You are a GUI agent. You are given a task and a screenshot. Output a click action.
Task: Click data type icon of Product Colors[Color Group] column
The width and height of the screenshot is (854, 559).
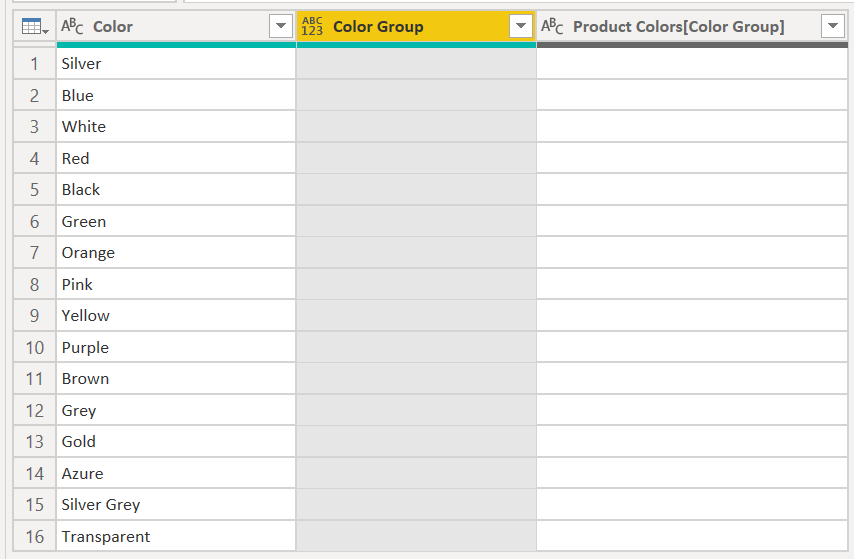coord(552,27)
